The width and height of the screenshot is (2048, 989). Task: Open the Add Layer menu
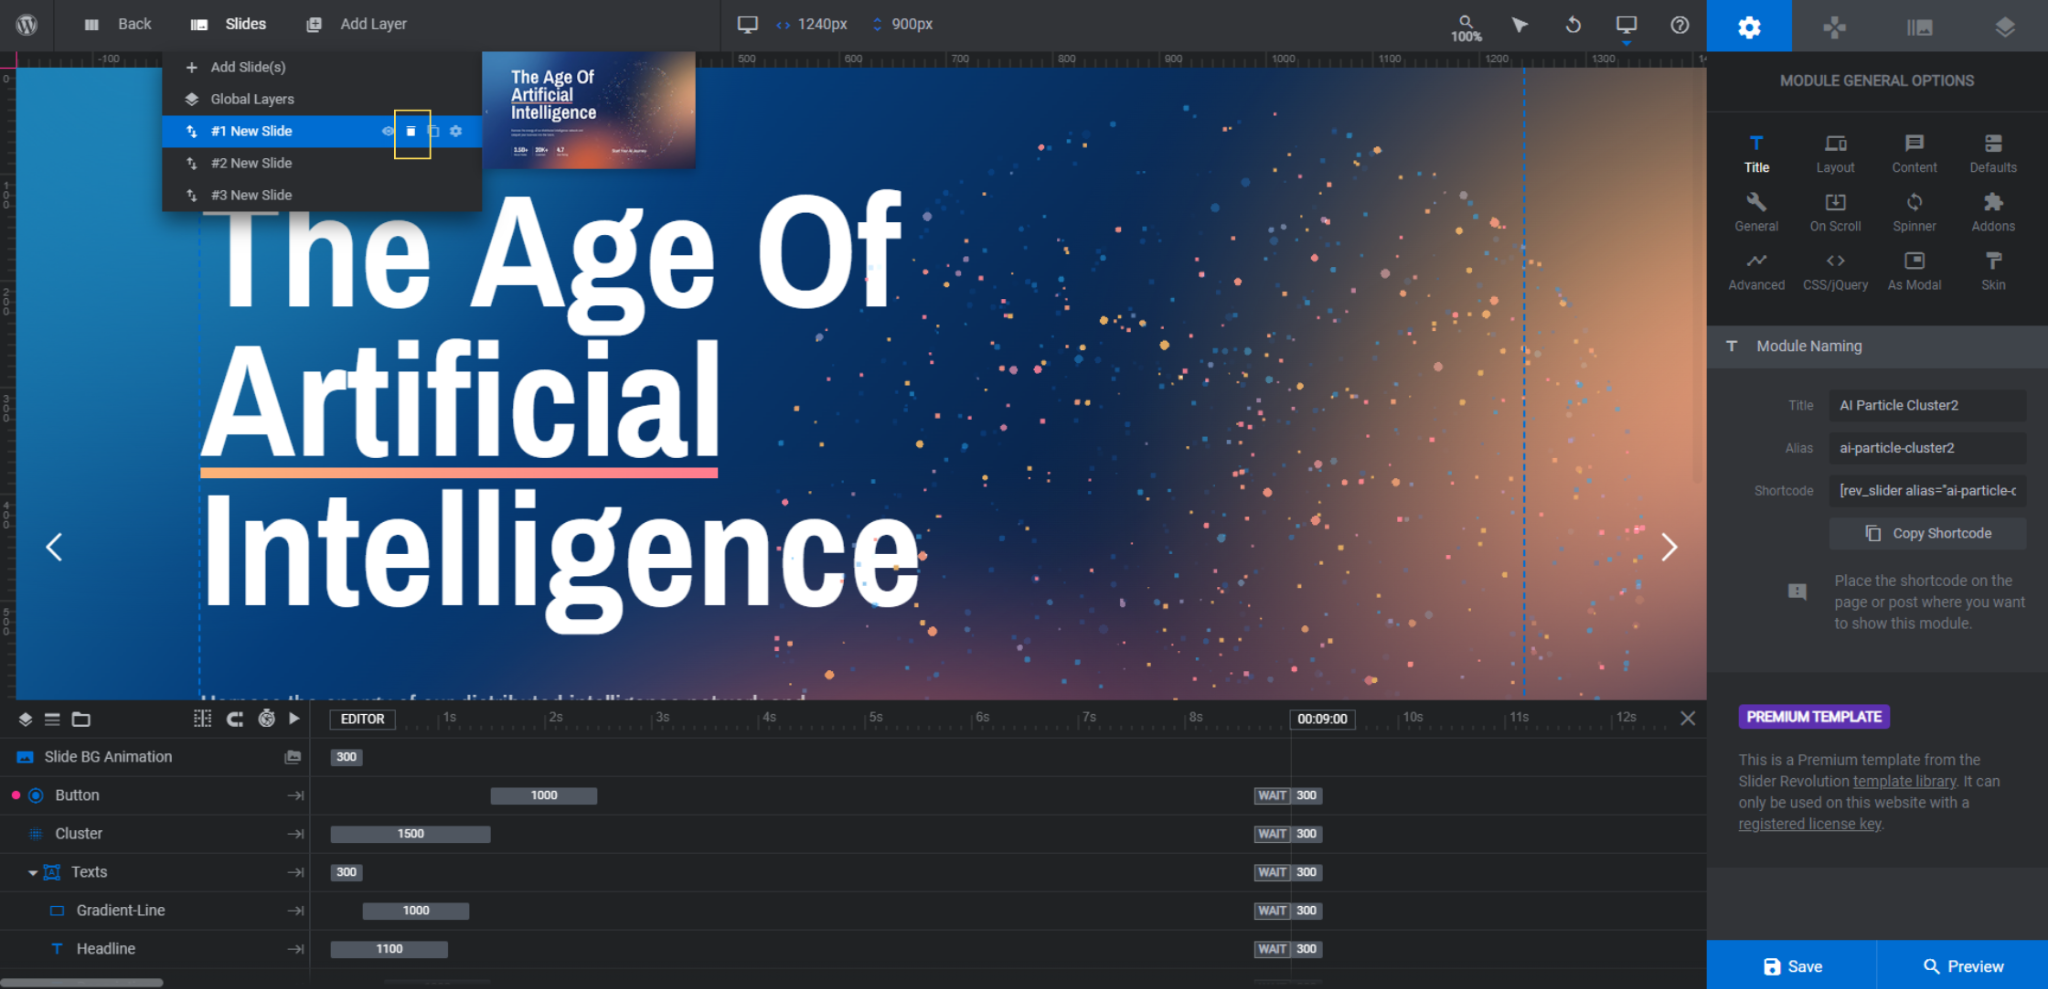point(357,24)
